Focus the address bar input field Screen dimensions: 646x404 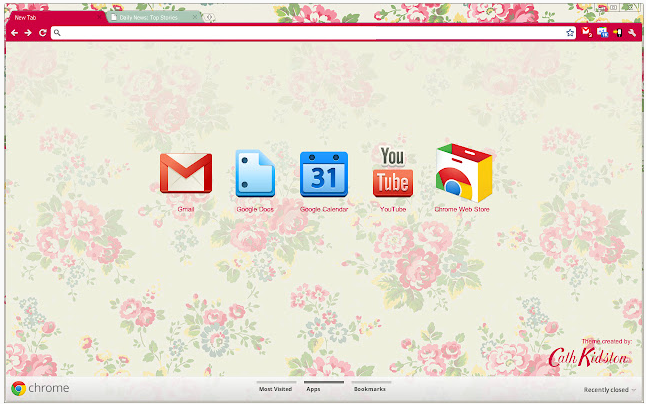coord(313,33)
